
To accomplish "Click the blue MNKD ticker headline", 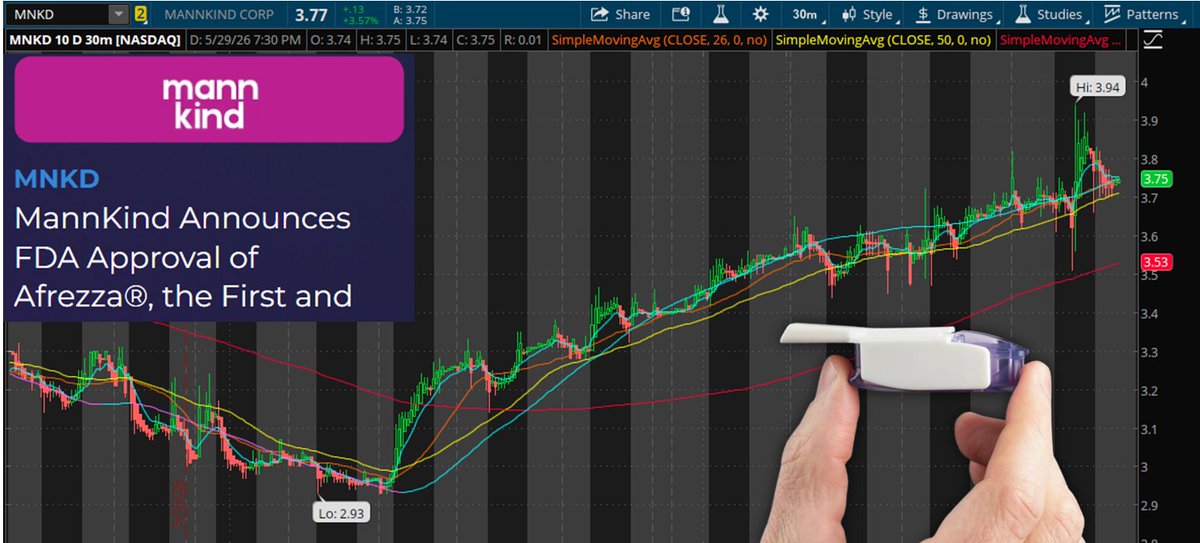I will [57, 179].
